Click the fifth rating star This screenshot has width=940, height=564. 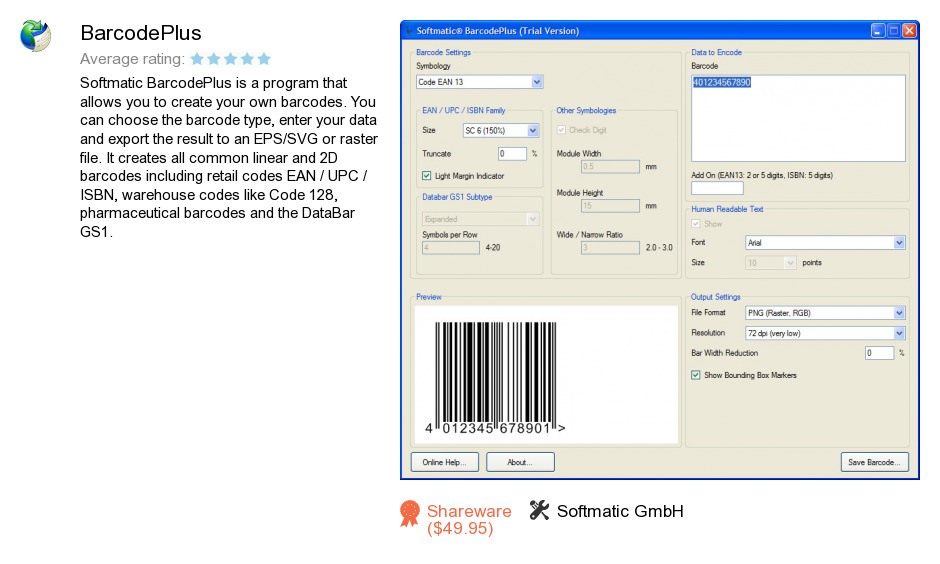tap(264, 59)
